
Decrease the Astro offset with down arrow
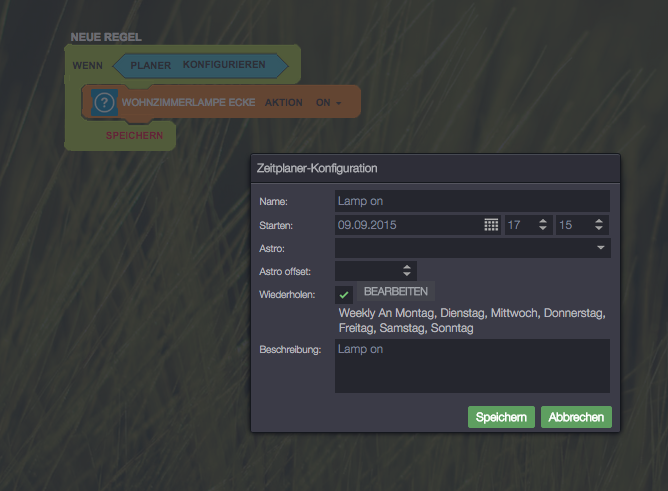click(x=407, y=275)
